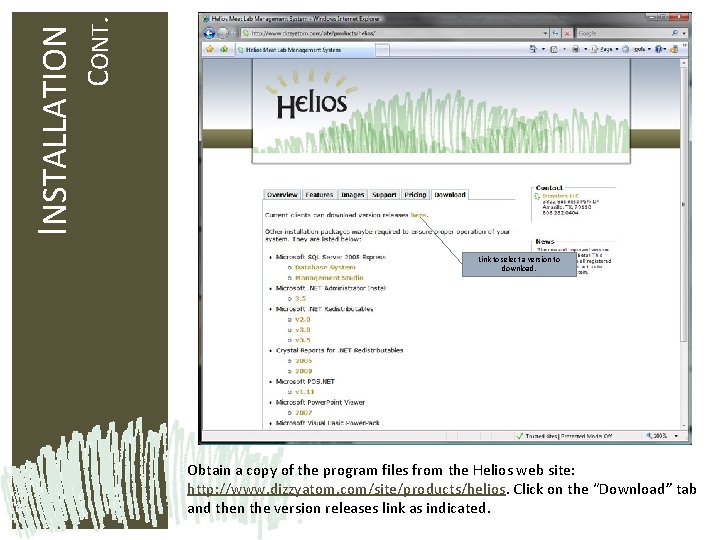720x540 pixels.
Task: Switch to the Support tab
Action: coord(384,195)
